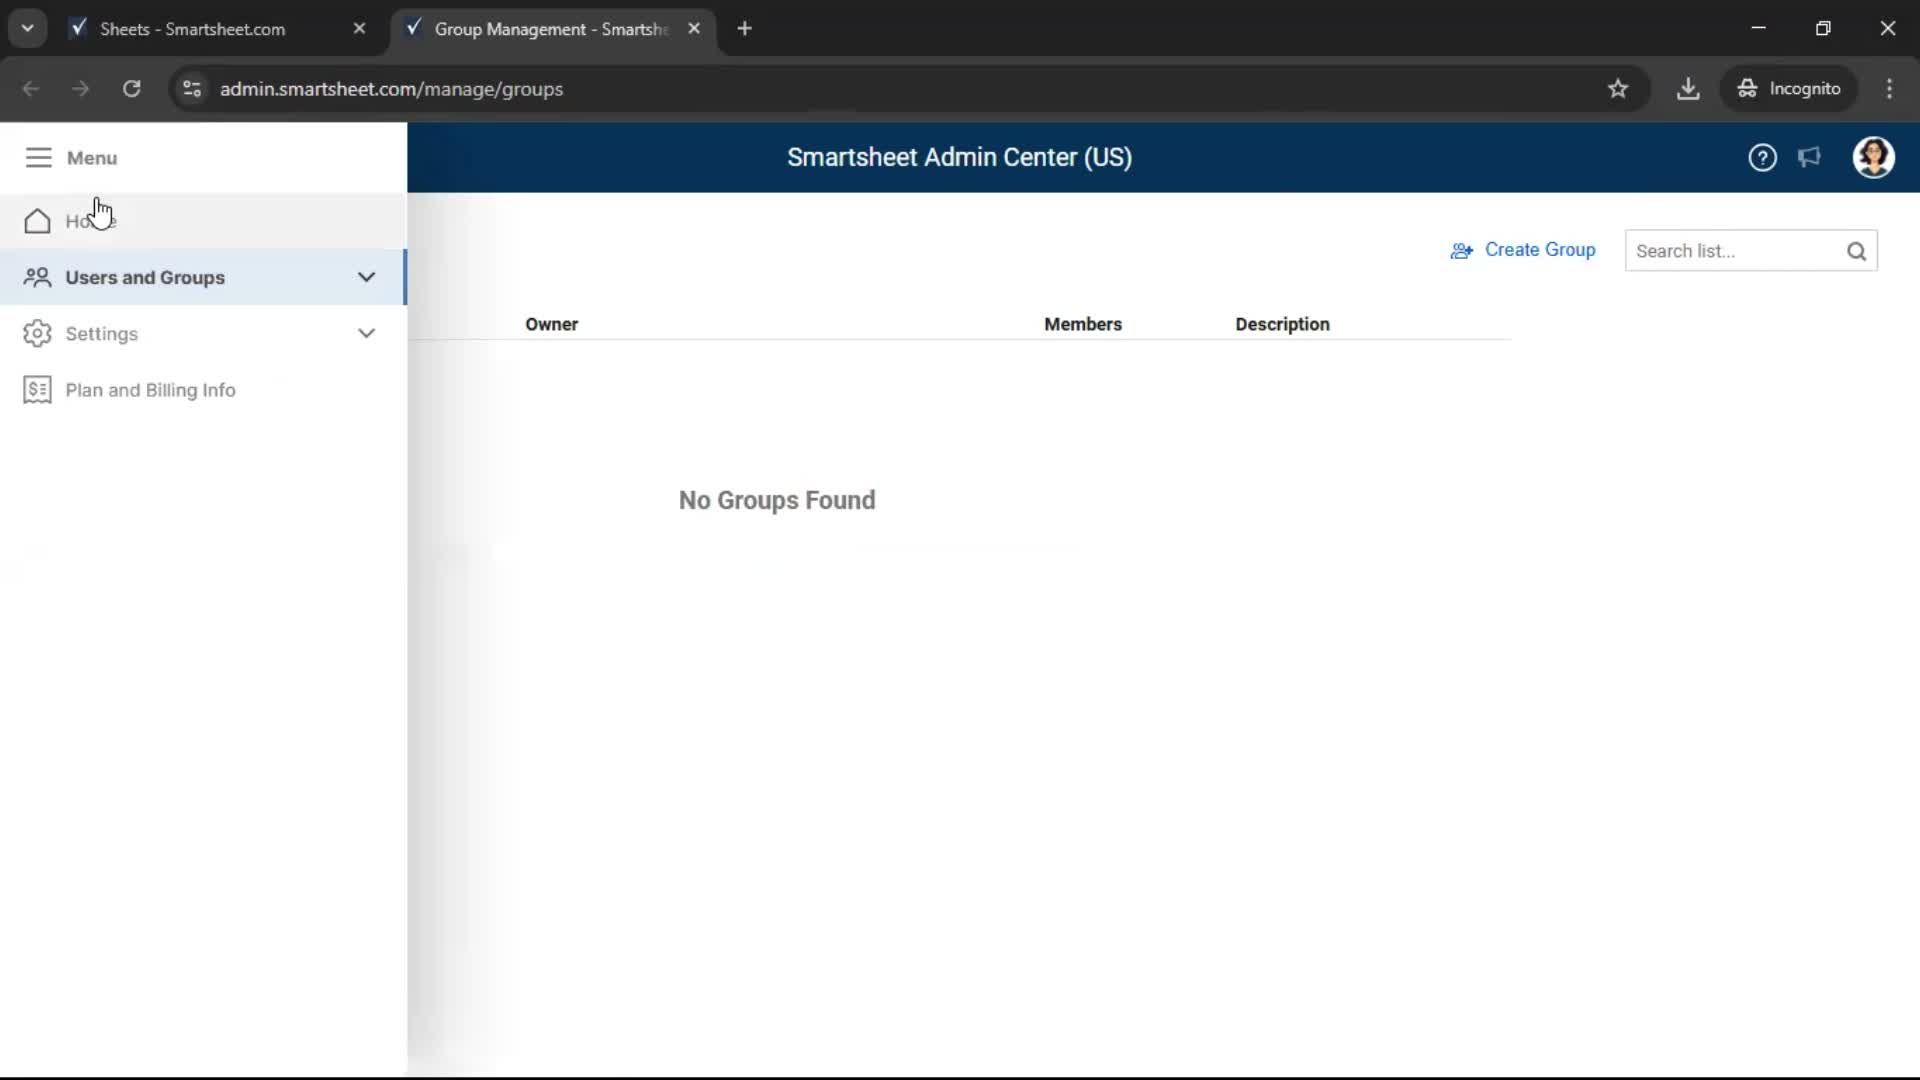Collapse the Users and Groups section
Image resolution: width=1920 pixels, height=1080 pixels.
point(366,277)
